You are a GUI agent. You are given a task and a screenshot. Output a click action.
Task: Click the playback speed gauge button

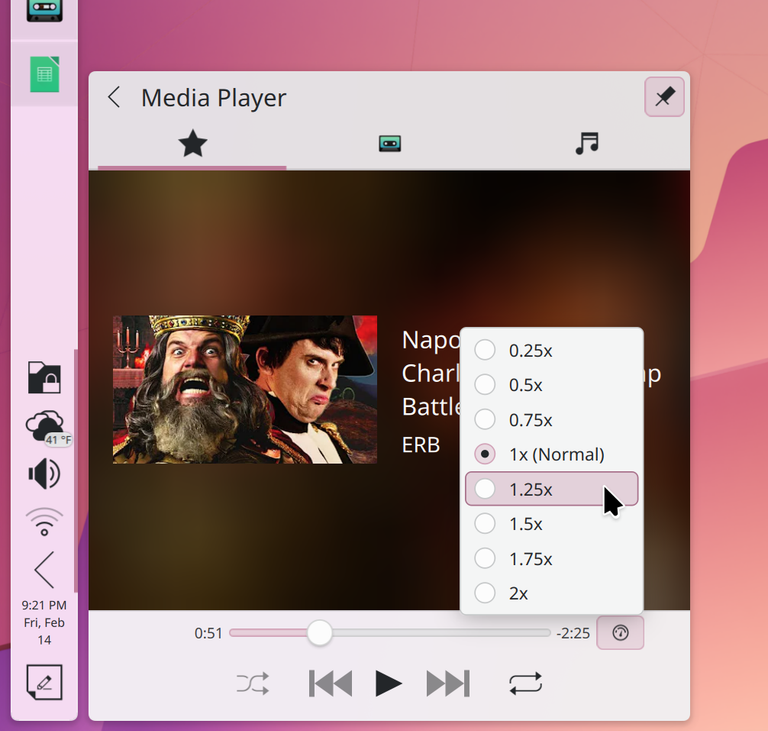620,633
